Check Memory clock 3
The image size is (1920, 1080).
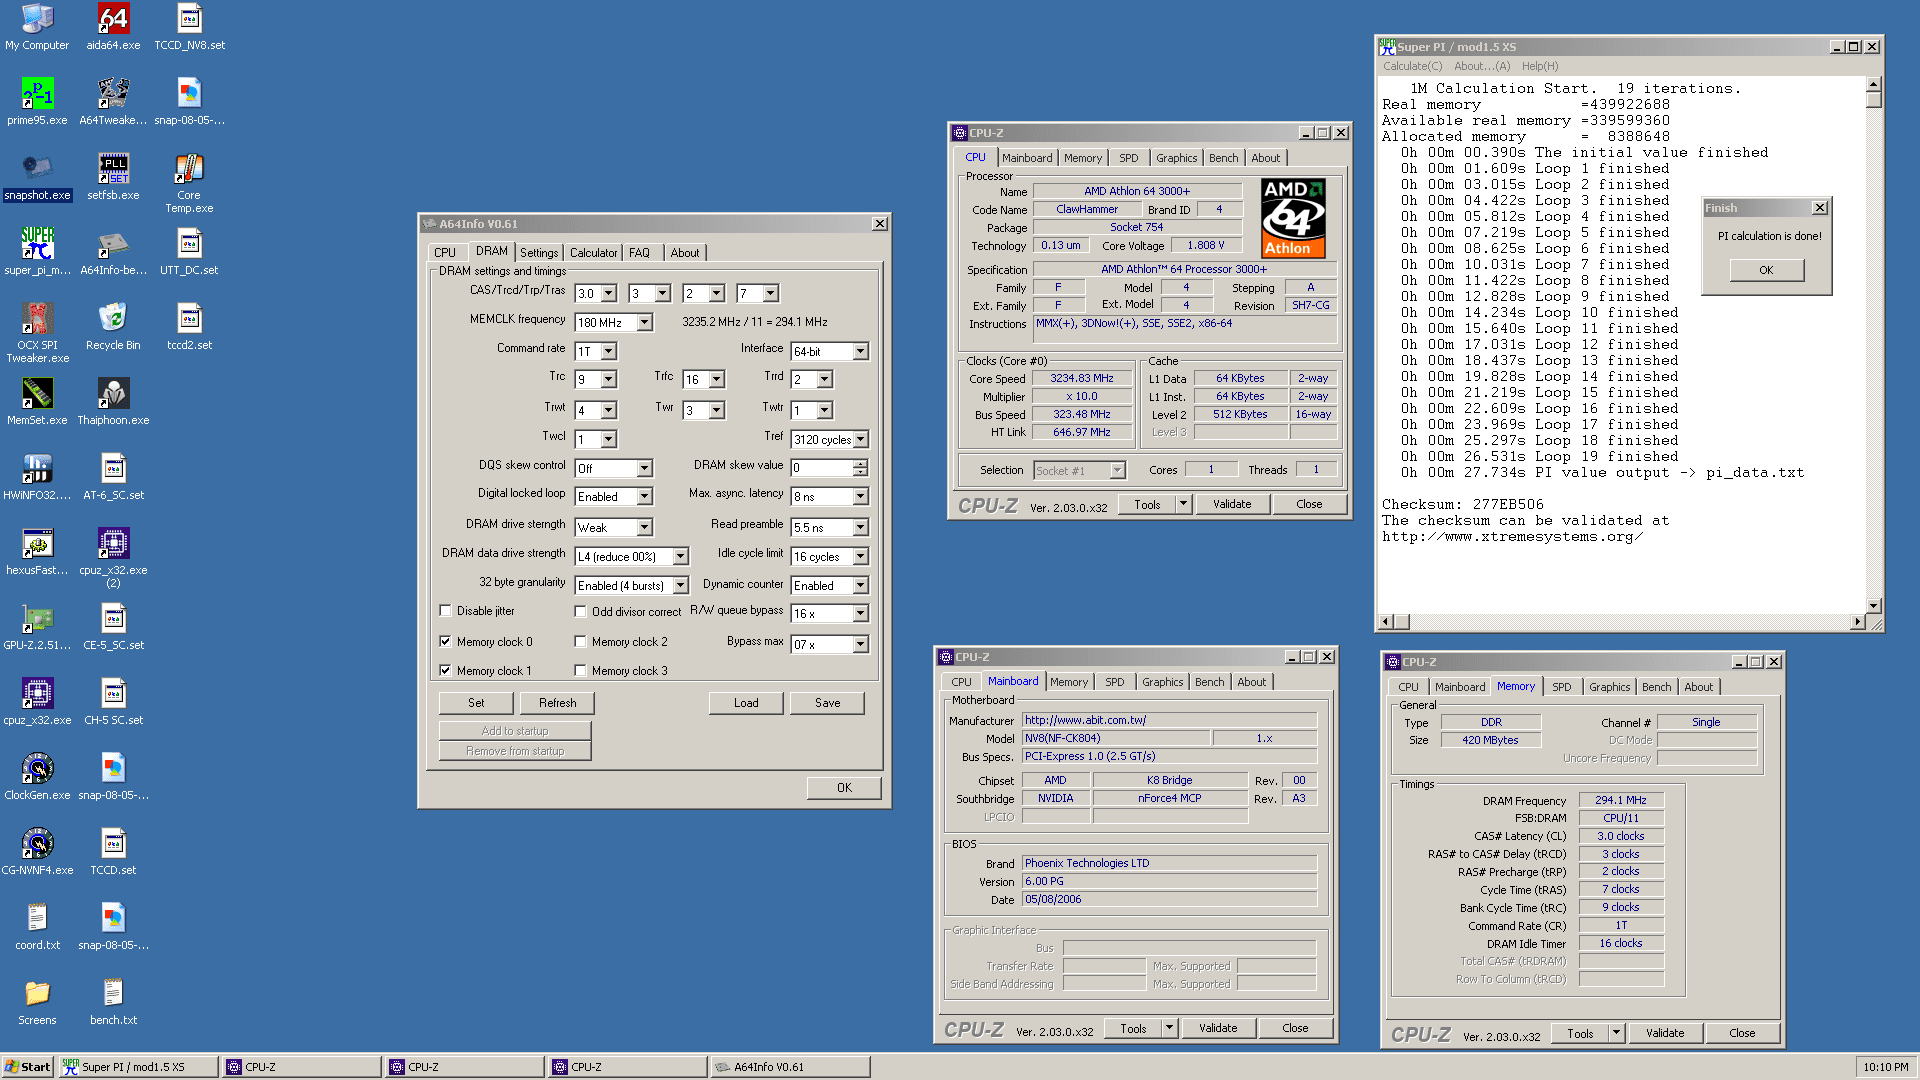[x=580, y=671]
